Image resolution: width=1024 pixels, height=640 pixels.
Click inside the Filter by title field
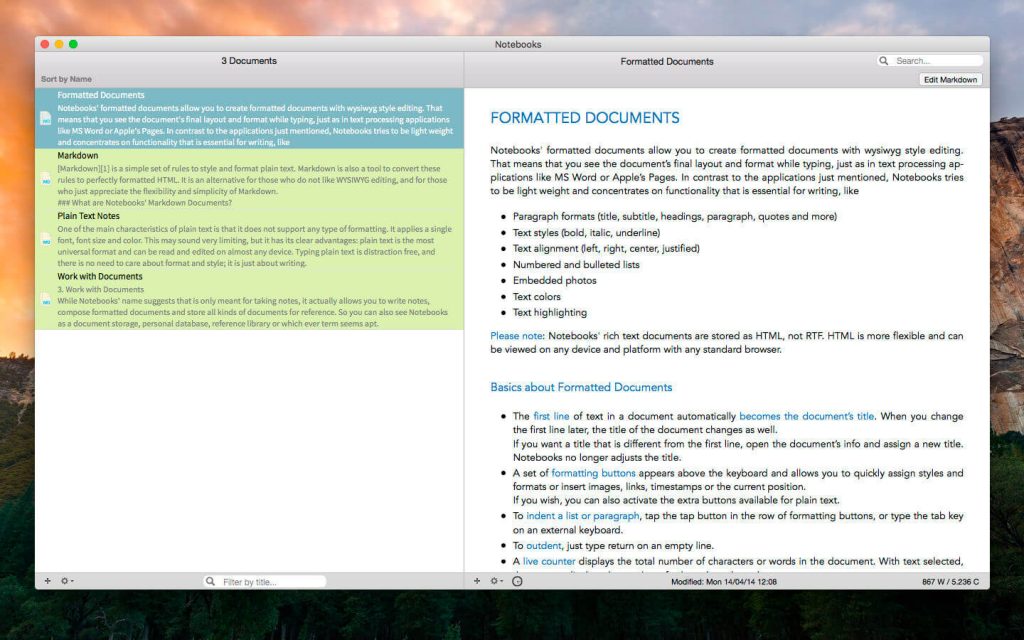pyautogui.click(x=265, y=580)
